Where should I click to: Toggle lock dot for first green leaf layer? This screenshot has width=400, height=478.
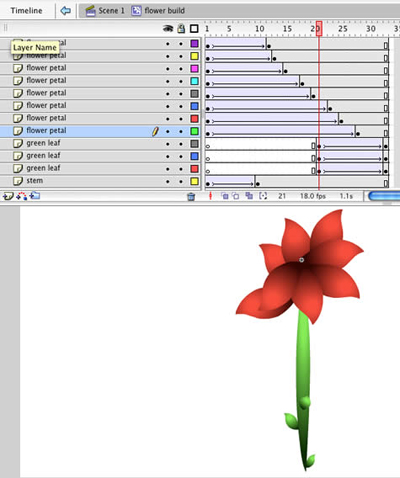181,144
